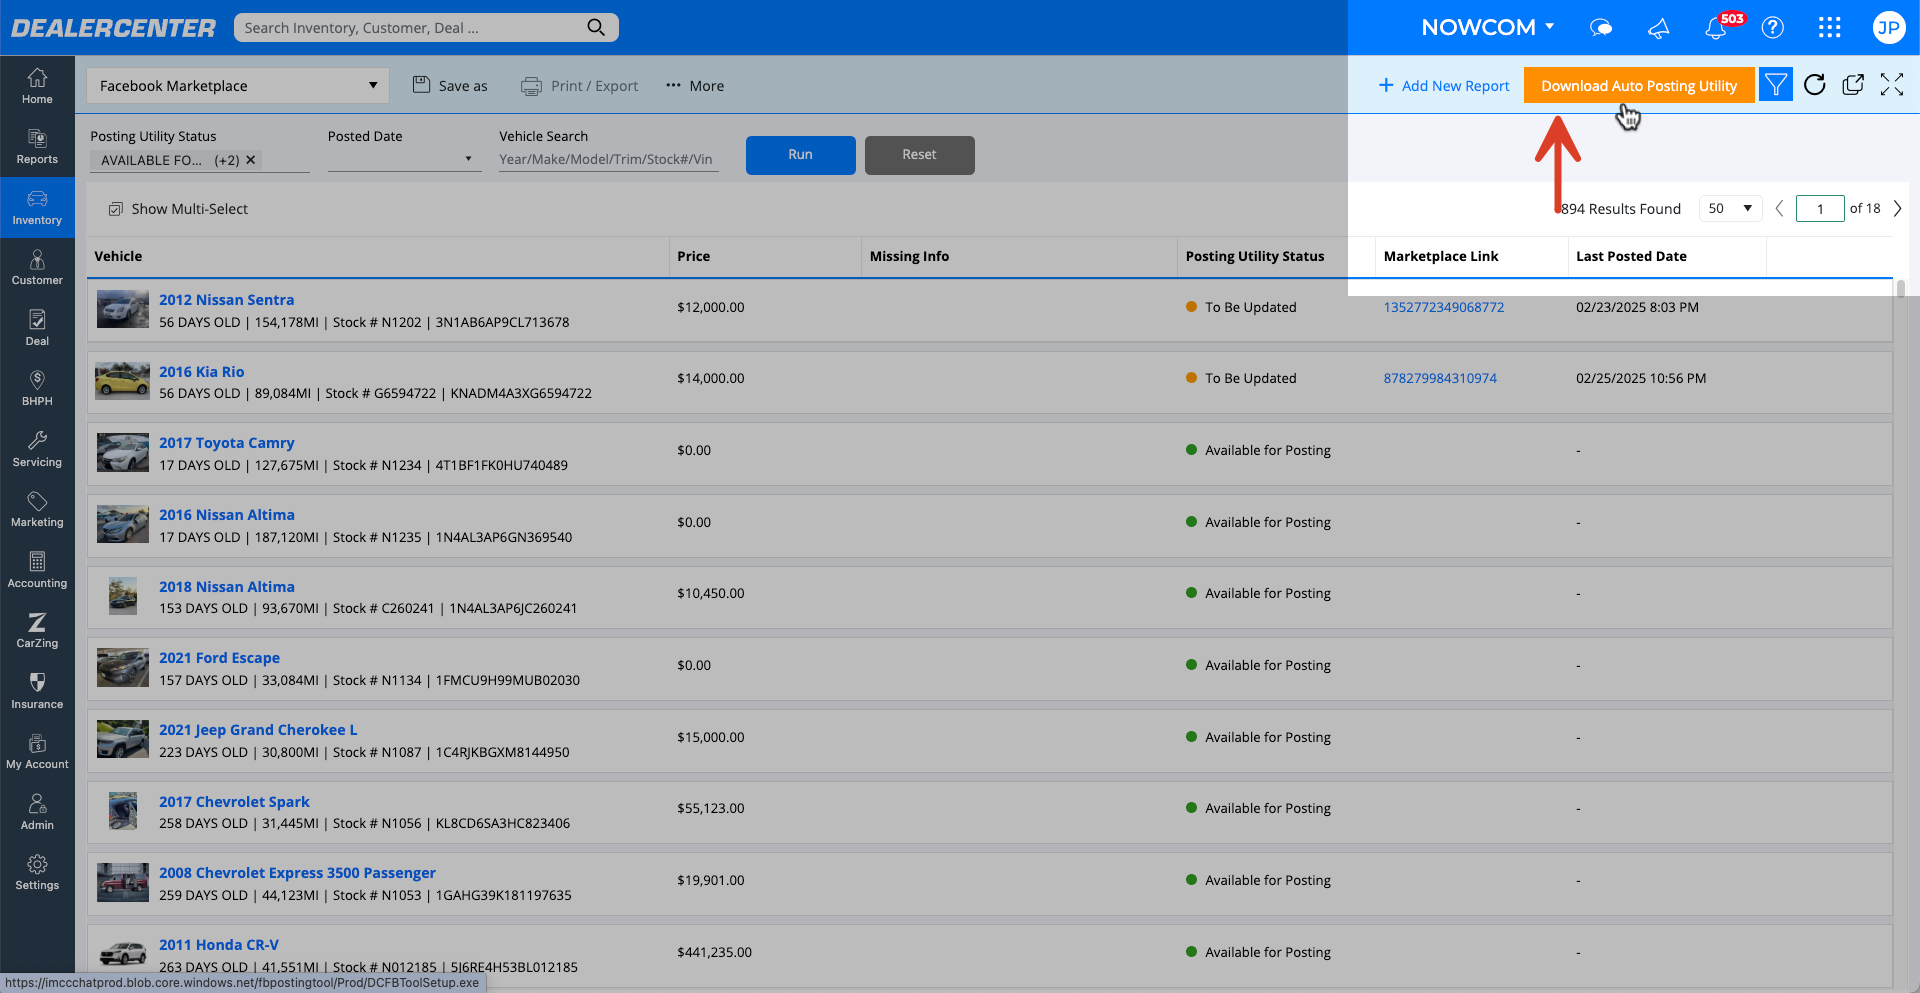
Task: Open the Reports sidebar section
Action: tap(37, 147)
